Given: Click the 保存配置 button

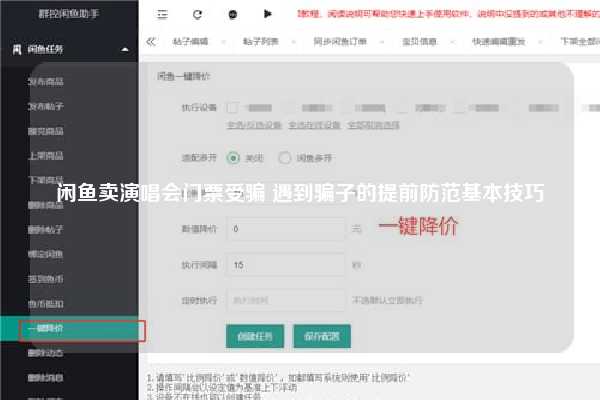Looking at the screenshot, I should [x=322, y=336].
